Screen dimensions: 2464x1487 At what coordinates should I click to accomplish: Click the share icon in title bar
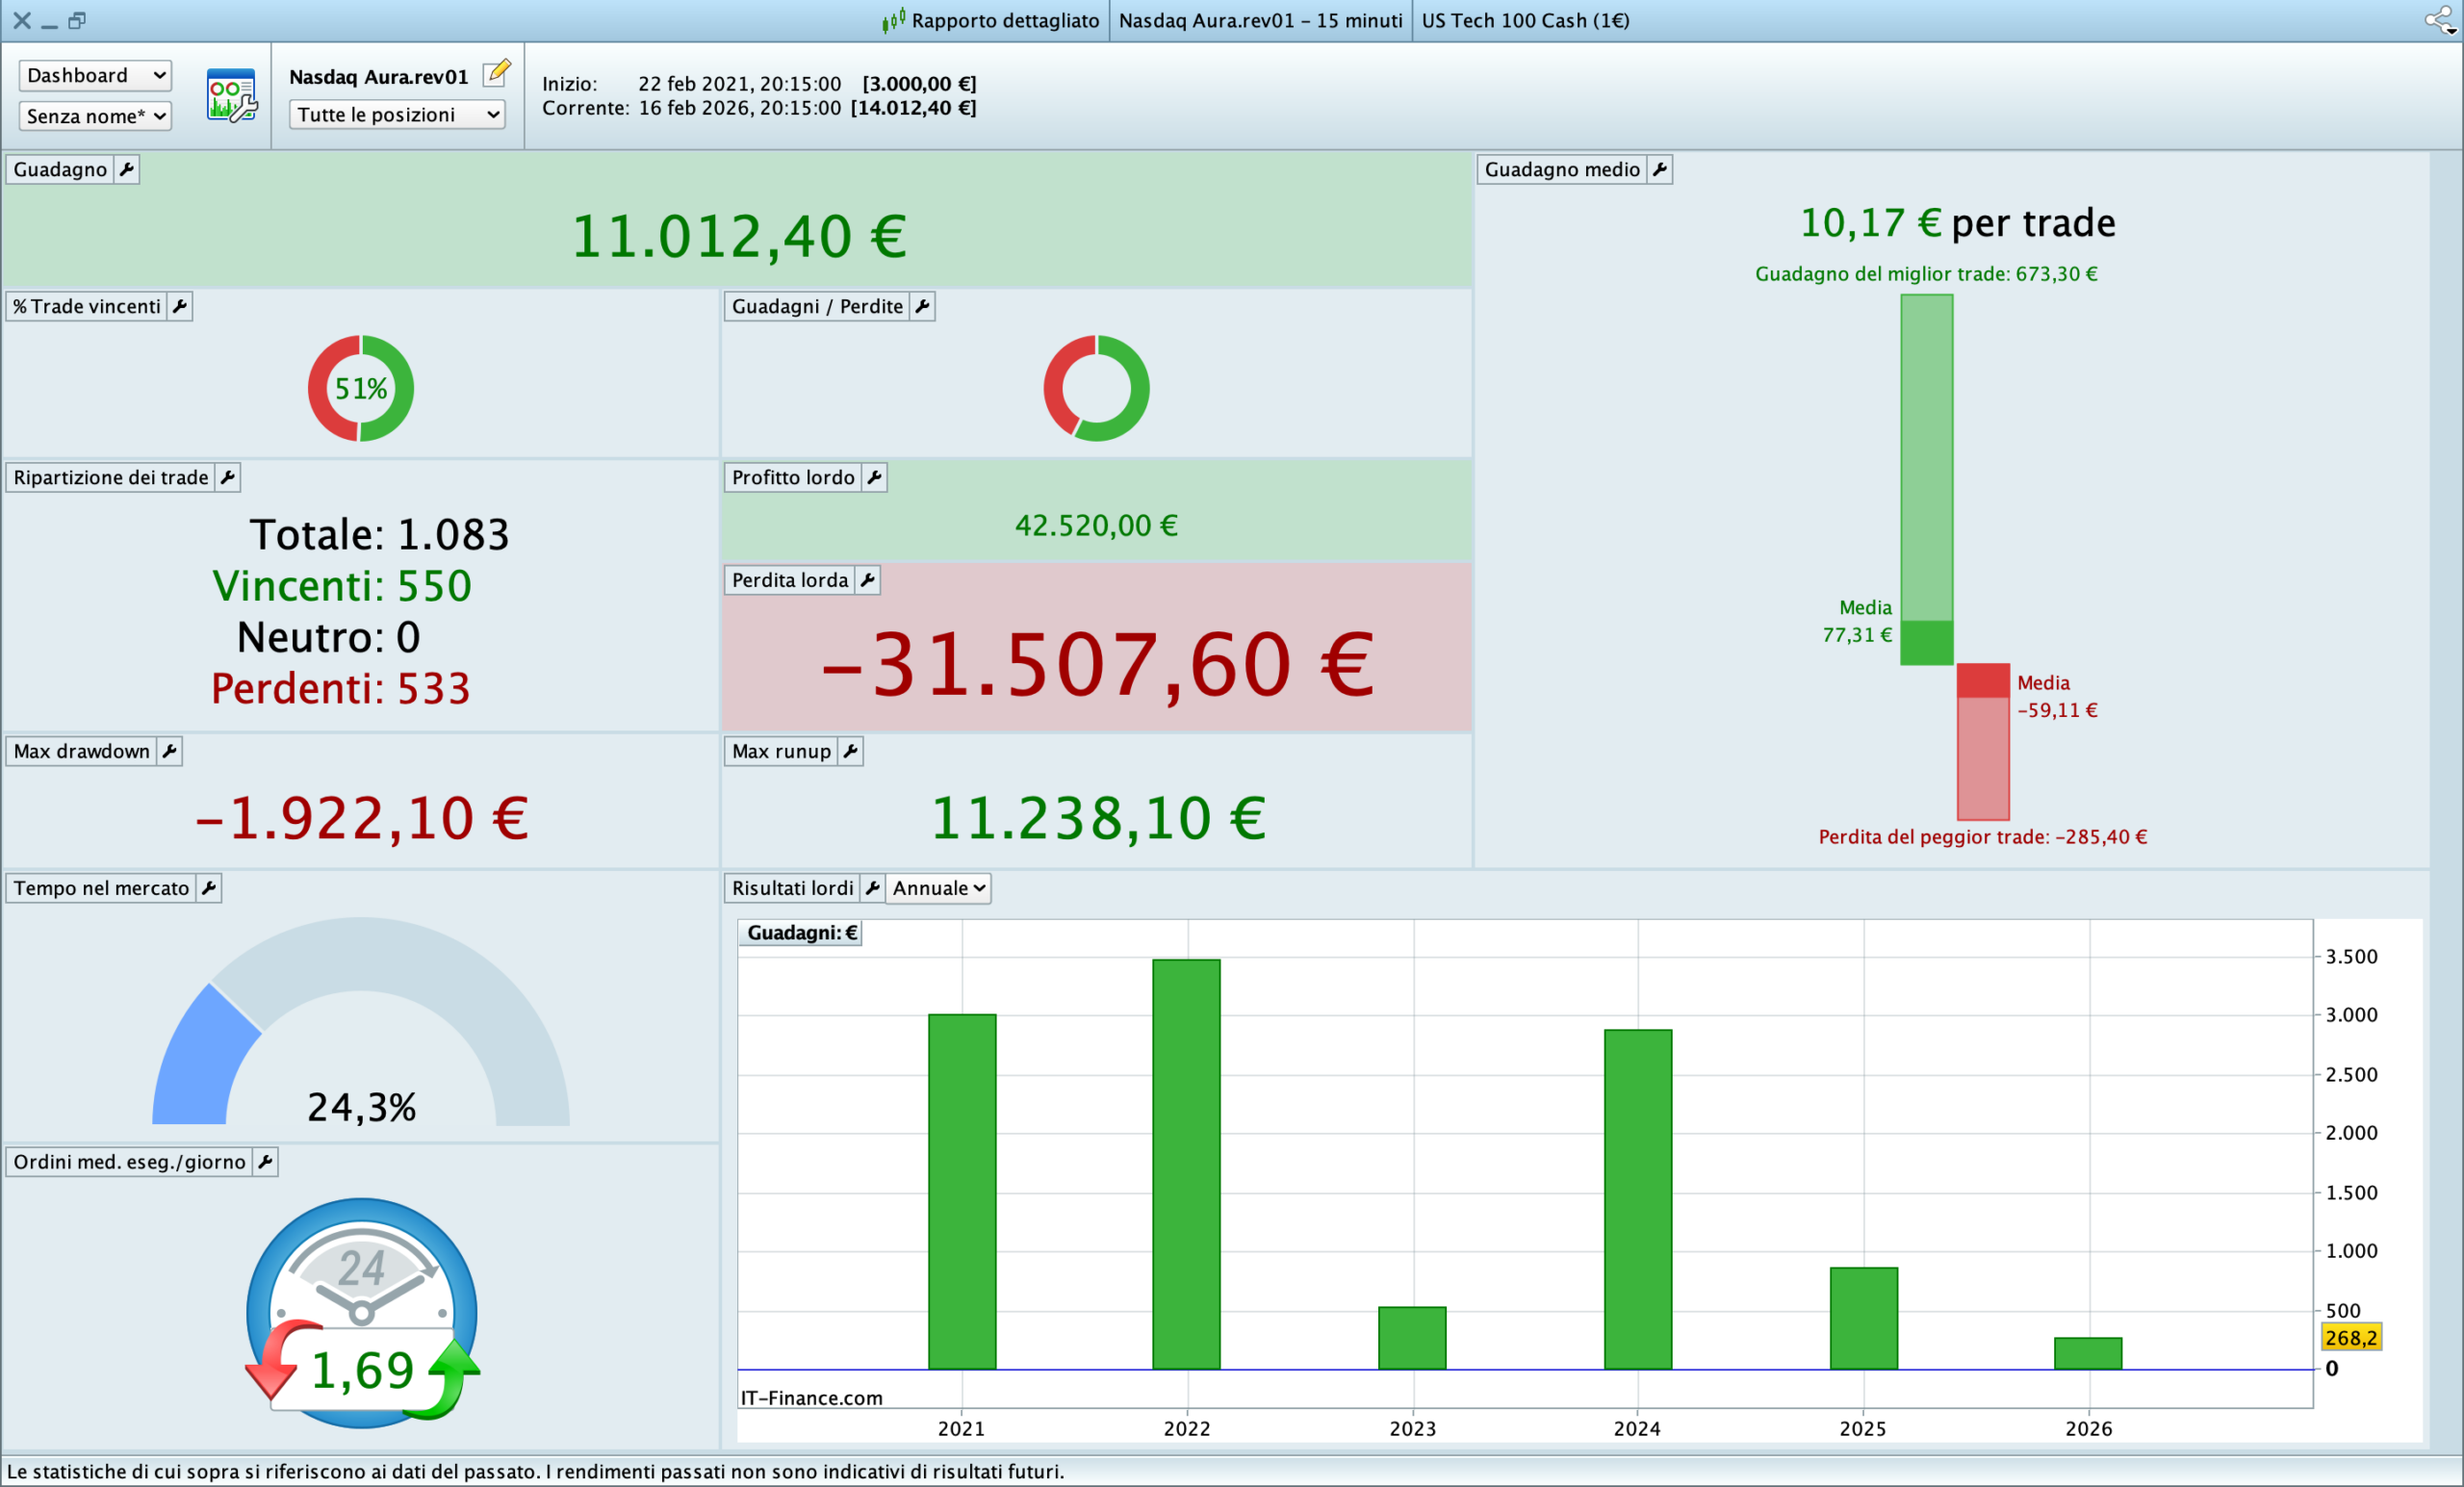tap(2438, 20)
